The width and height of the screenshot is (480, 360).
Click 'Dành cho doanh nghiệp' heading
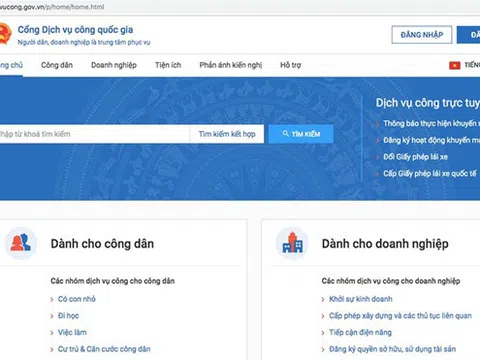[x=385, y=244]
